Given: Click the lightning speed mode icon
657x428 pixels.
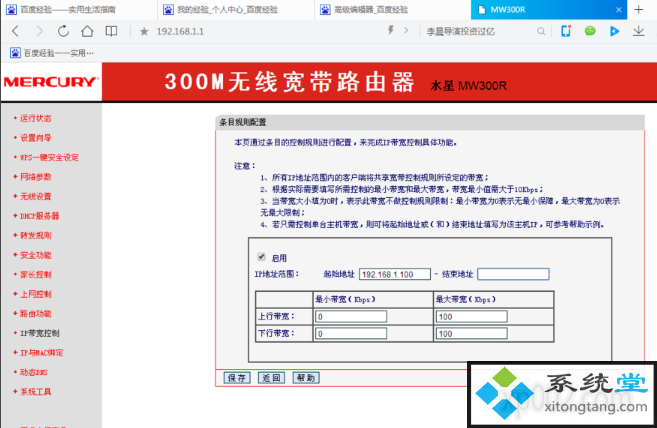Looking at the screenshot, I should pyautogui.click(x=391, y=30).
